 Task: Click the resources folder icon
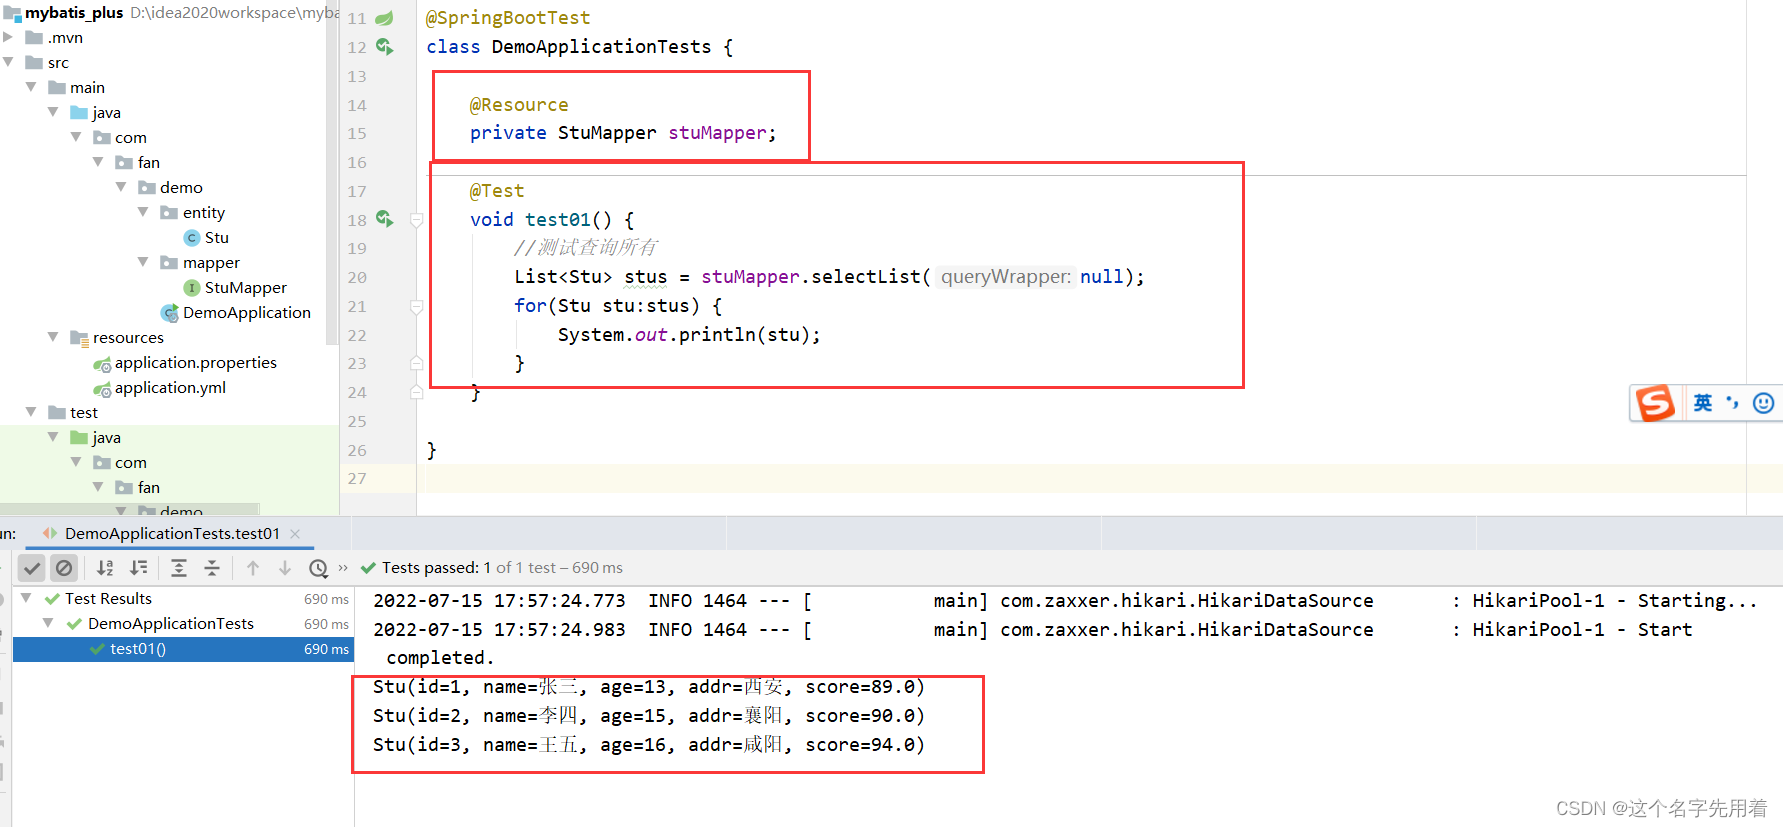80,338
